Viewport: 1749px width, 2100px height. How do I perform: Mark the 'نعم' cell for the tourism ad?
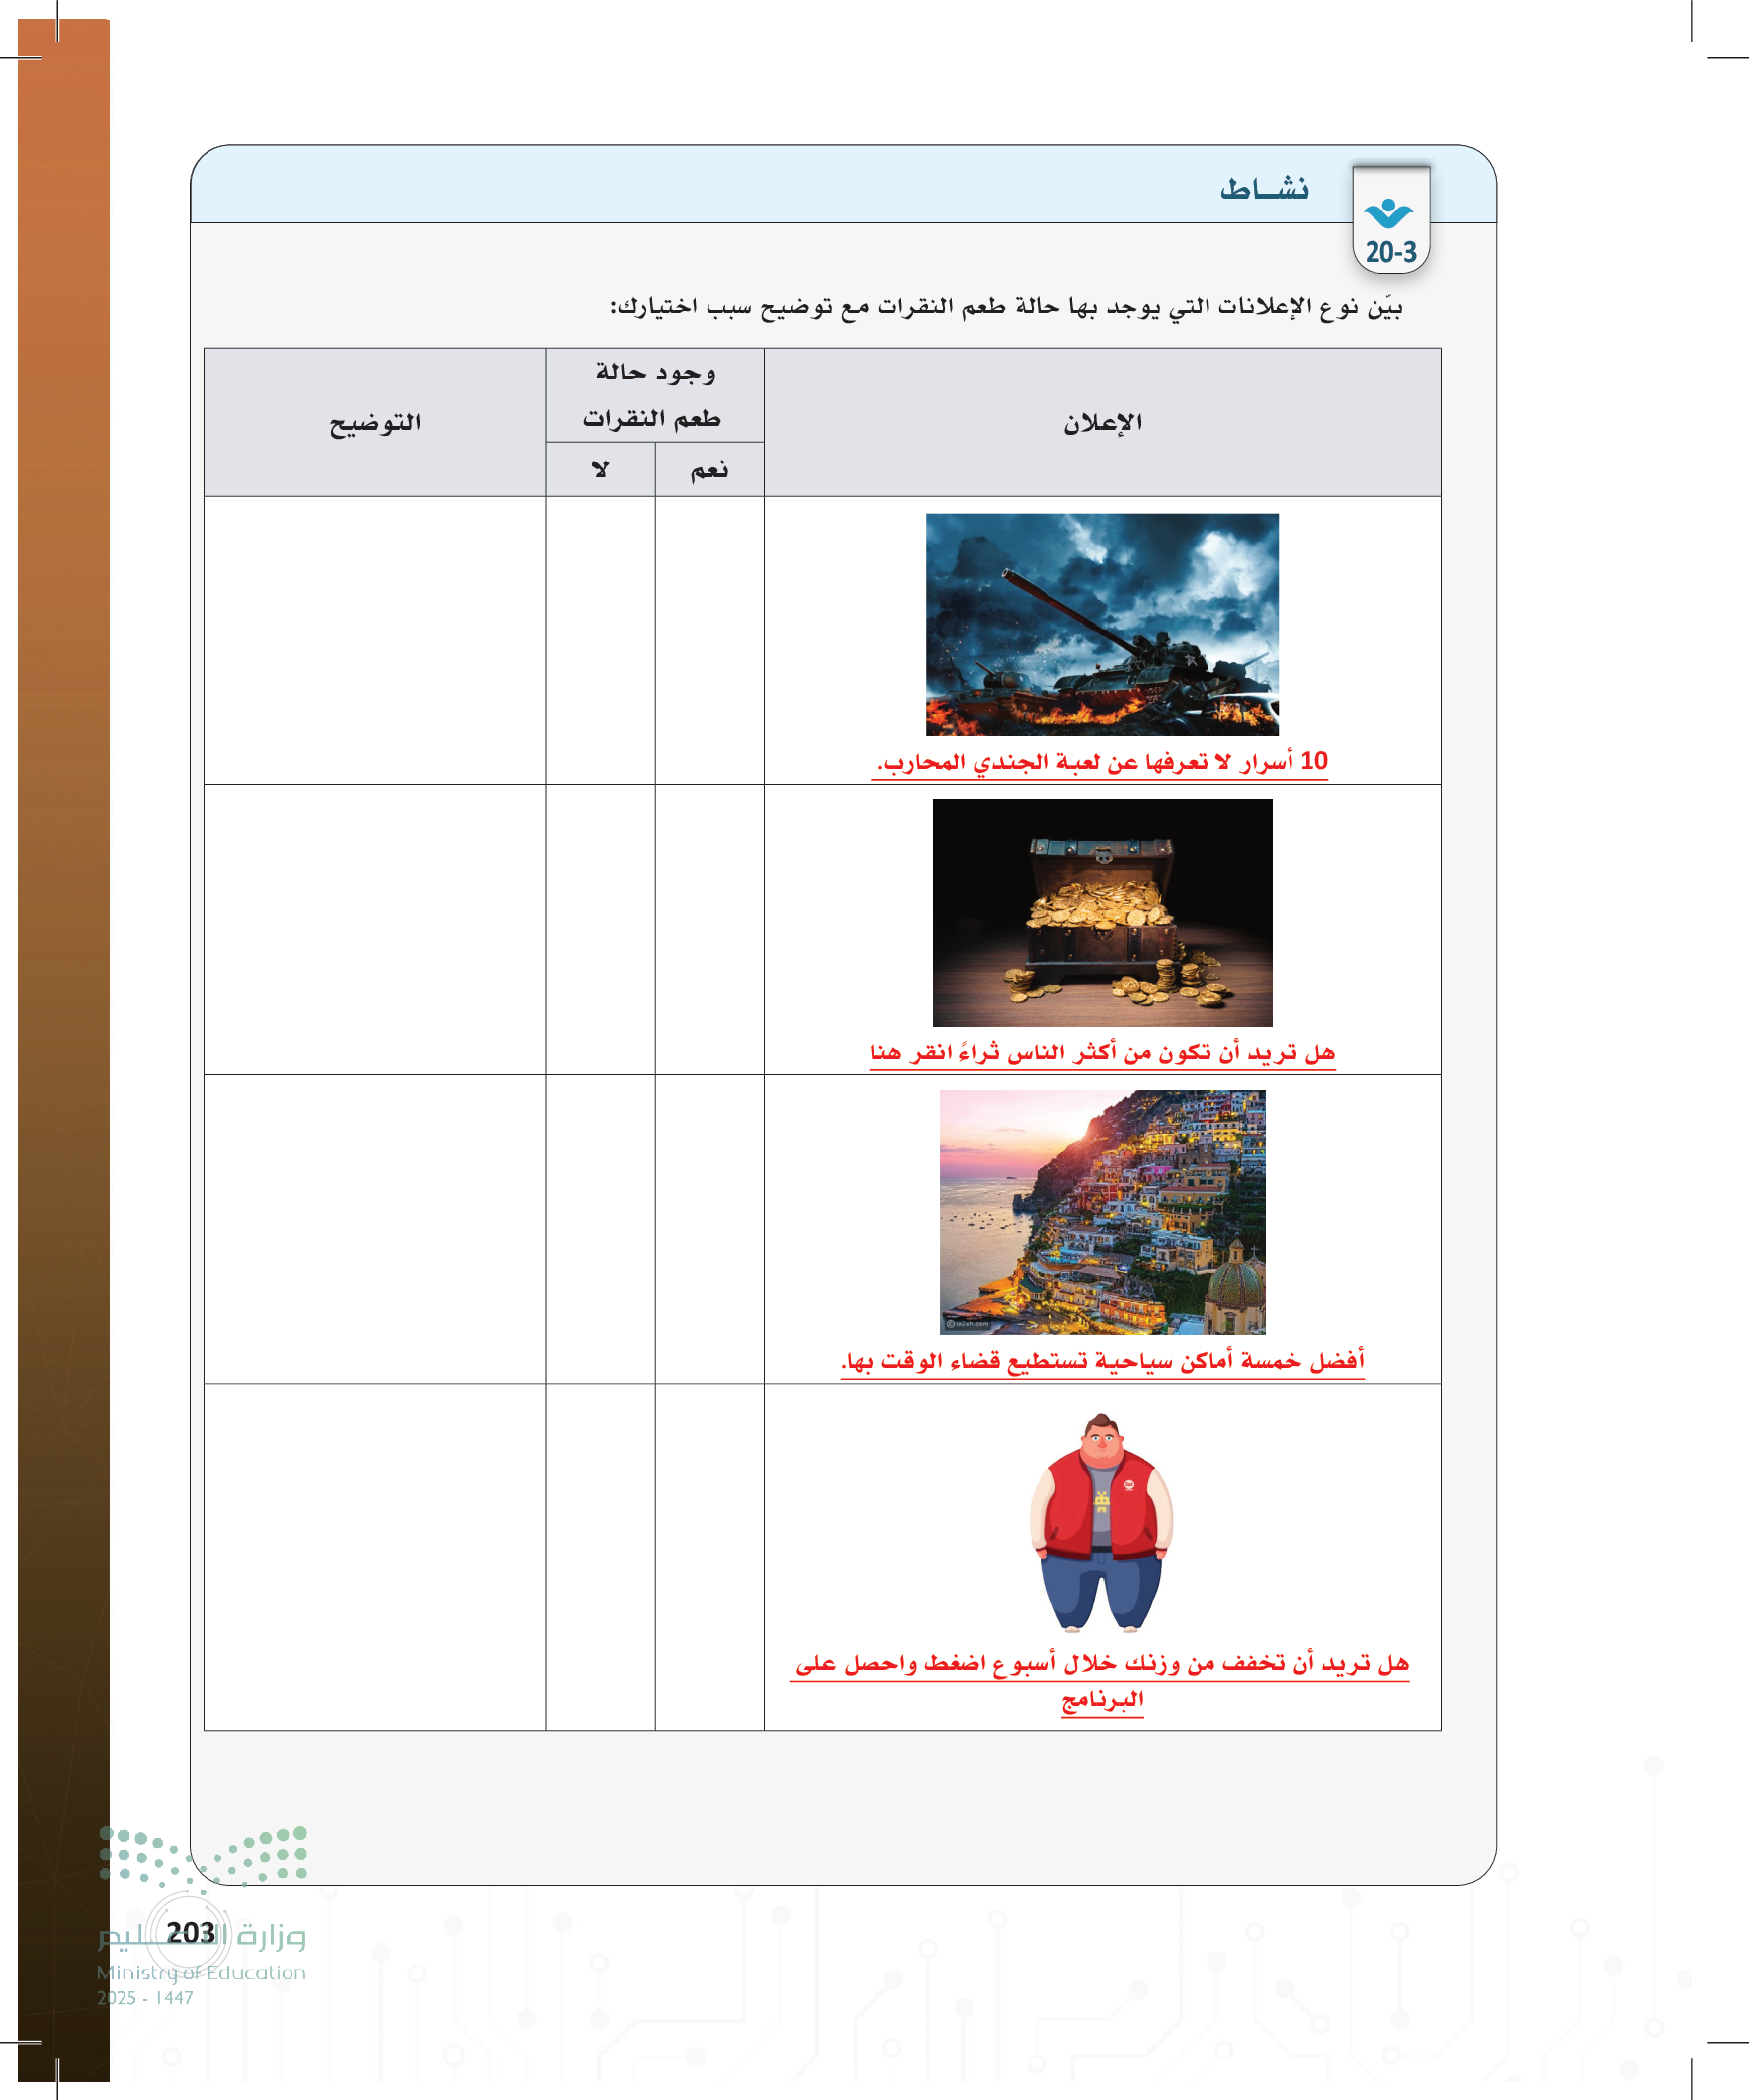pyautogui.click(x=709, y=1228)
